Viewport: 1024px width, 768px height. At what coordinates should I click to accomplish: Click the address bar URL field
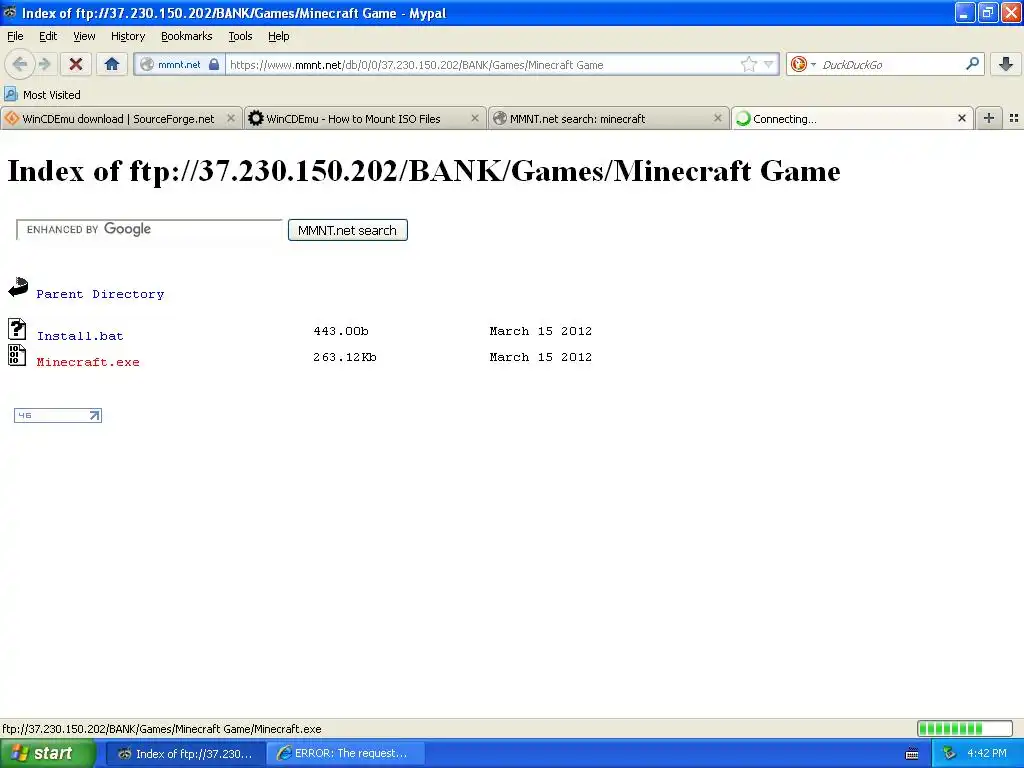point(483,65)
